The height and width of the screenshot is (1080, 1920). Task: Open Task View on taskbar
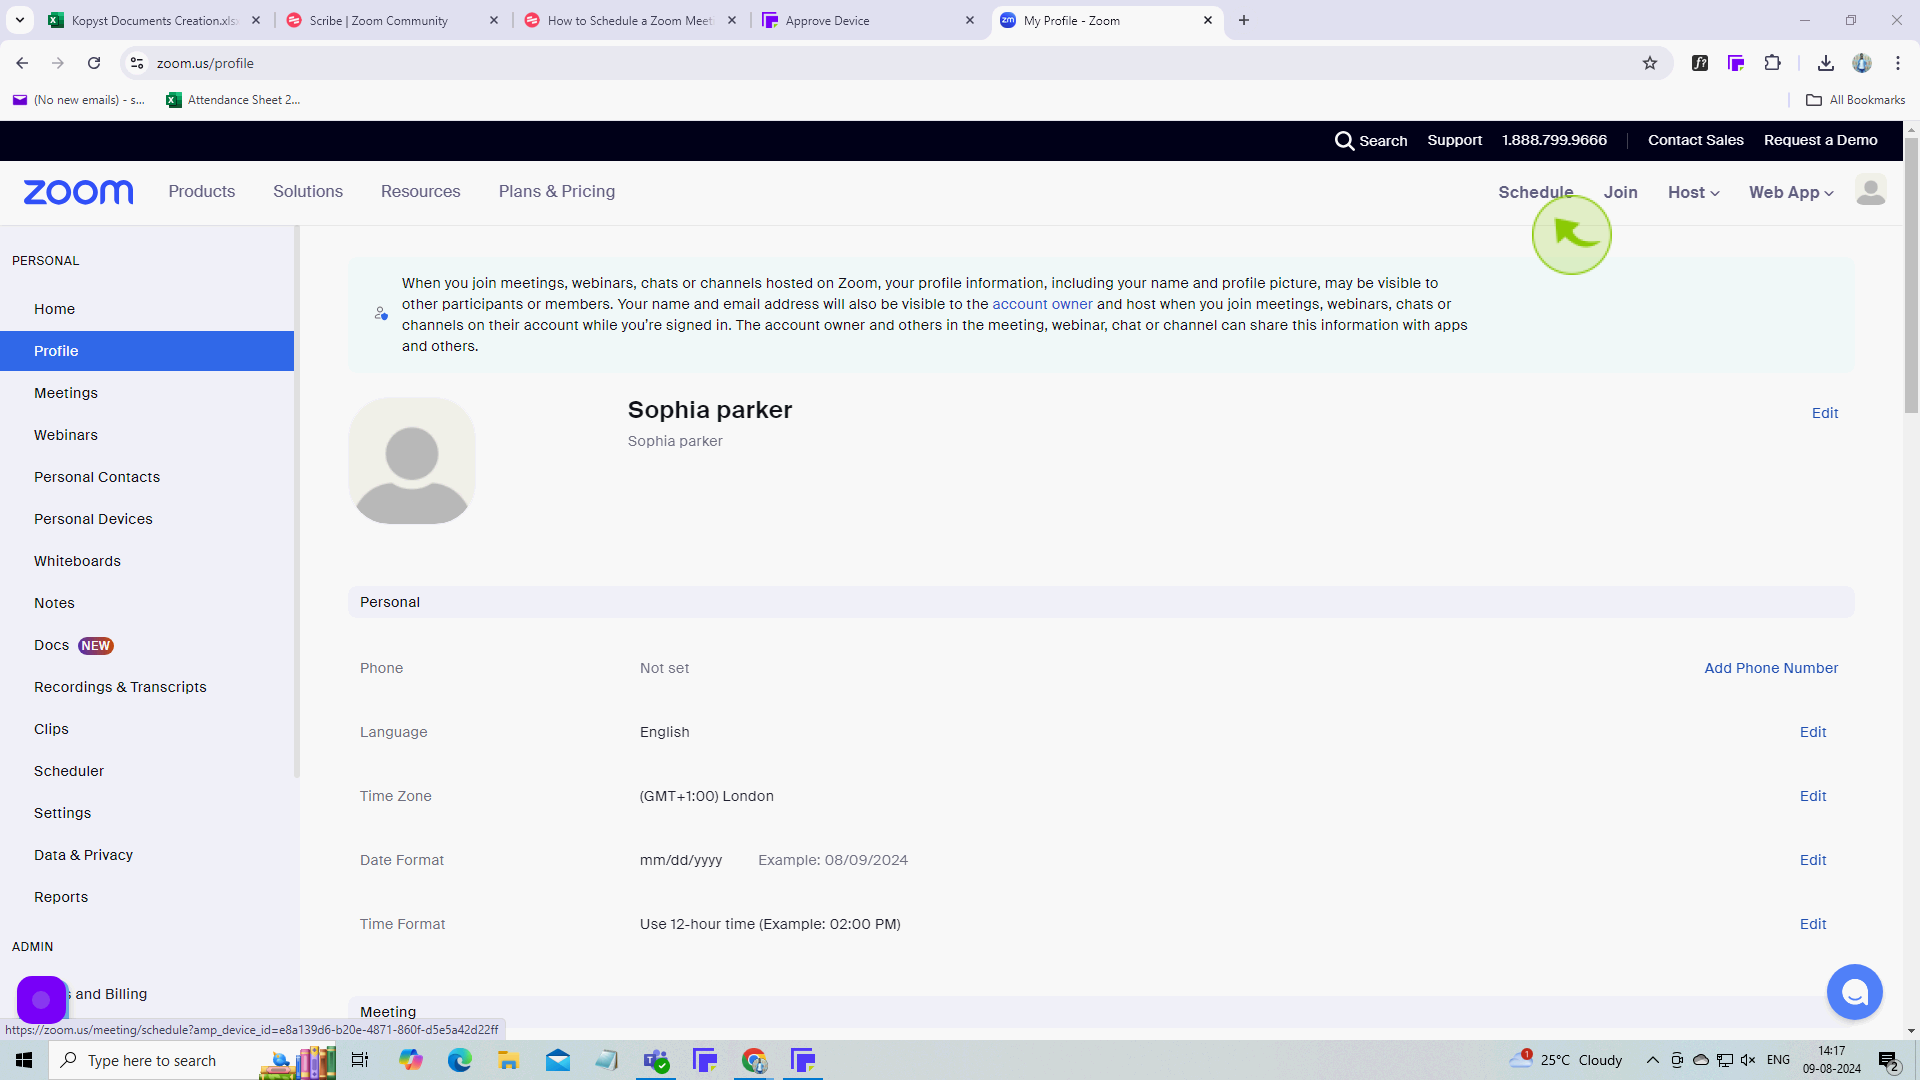pyautogui.click(x=360, y=1060)
